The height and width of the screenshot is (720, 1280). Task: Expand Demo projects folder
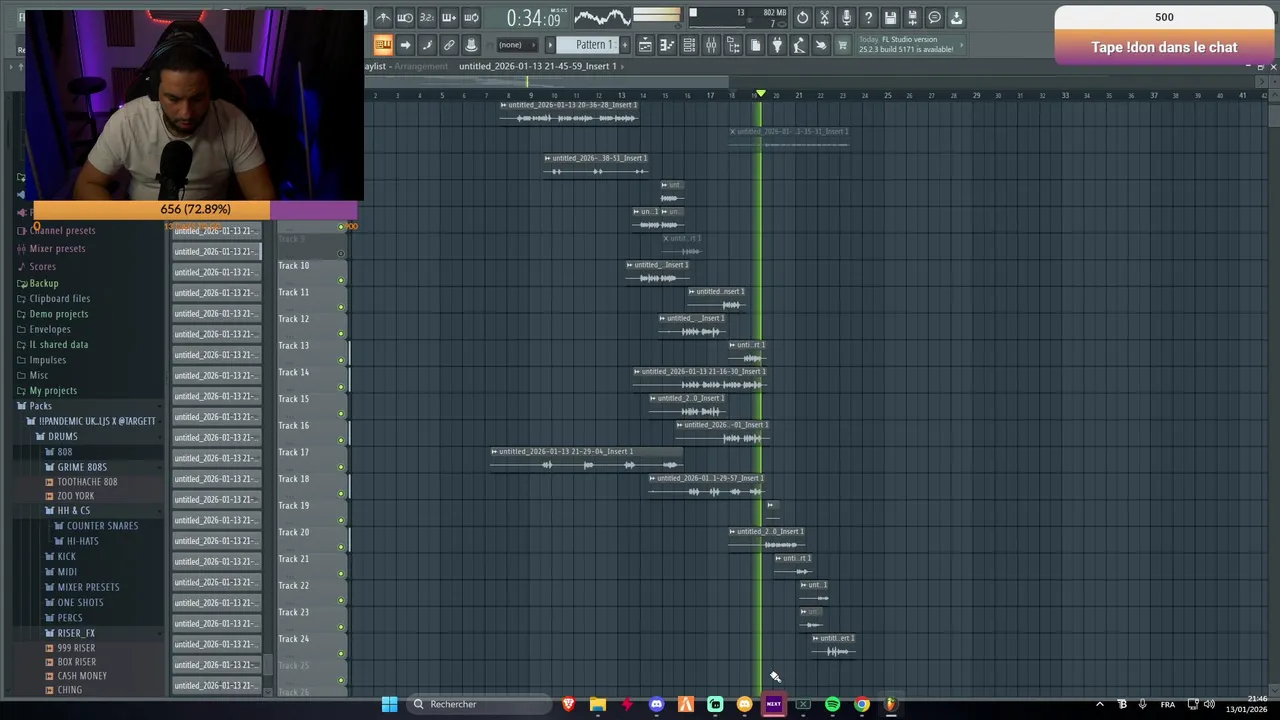point(58,314)
